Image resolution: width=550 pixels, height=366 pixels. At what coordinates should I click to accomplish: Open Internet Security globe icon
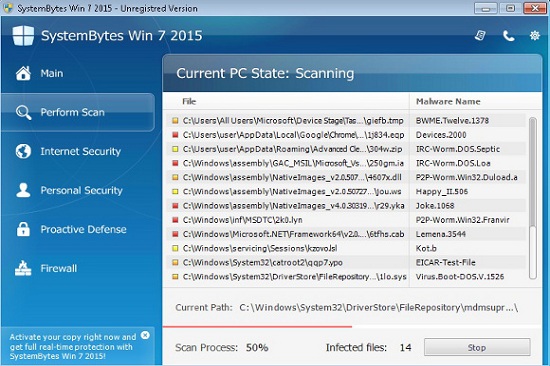click(23, 151)
